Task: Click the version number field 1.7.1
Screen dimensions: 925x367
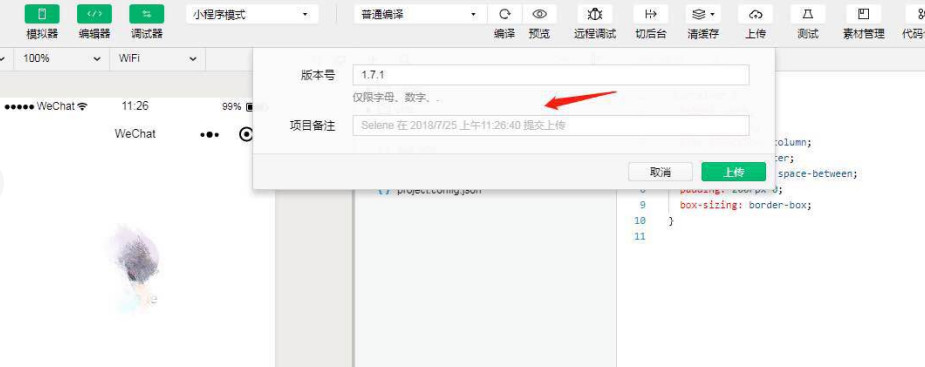Action: point(551,75)
